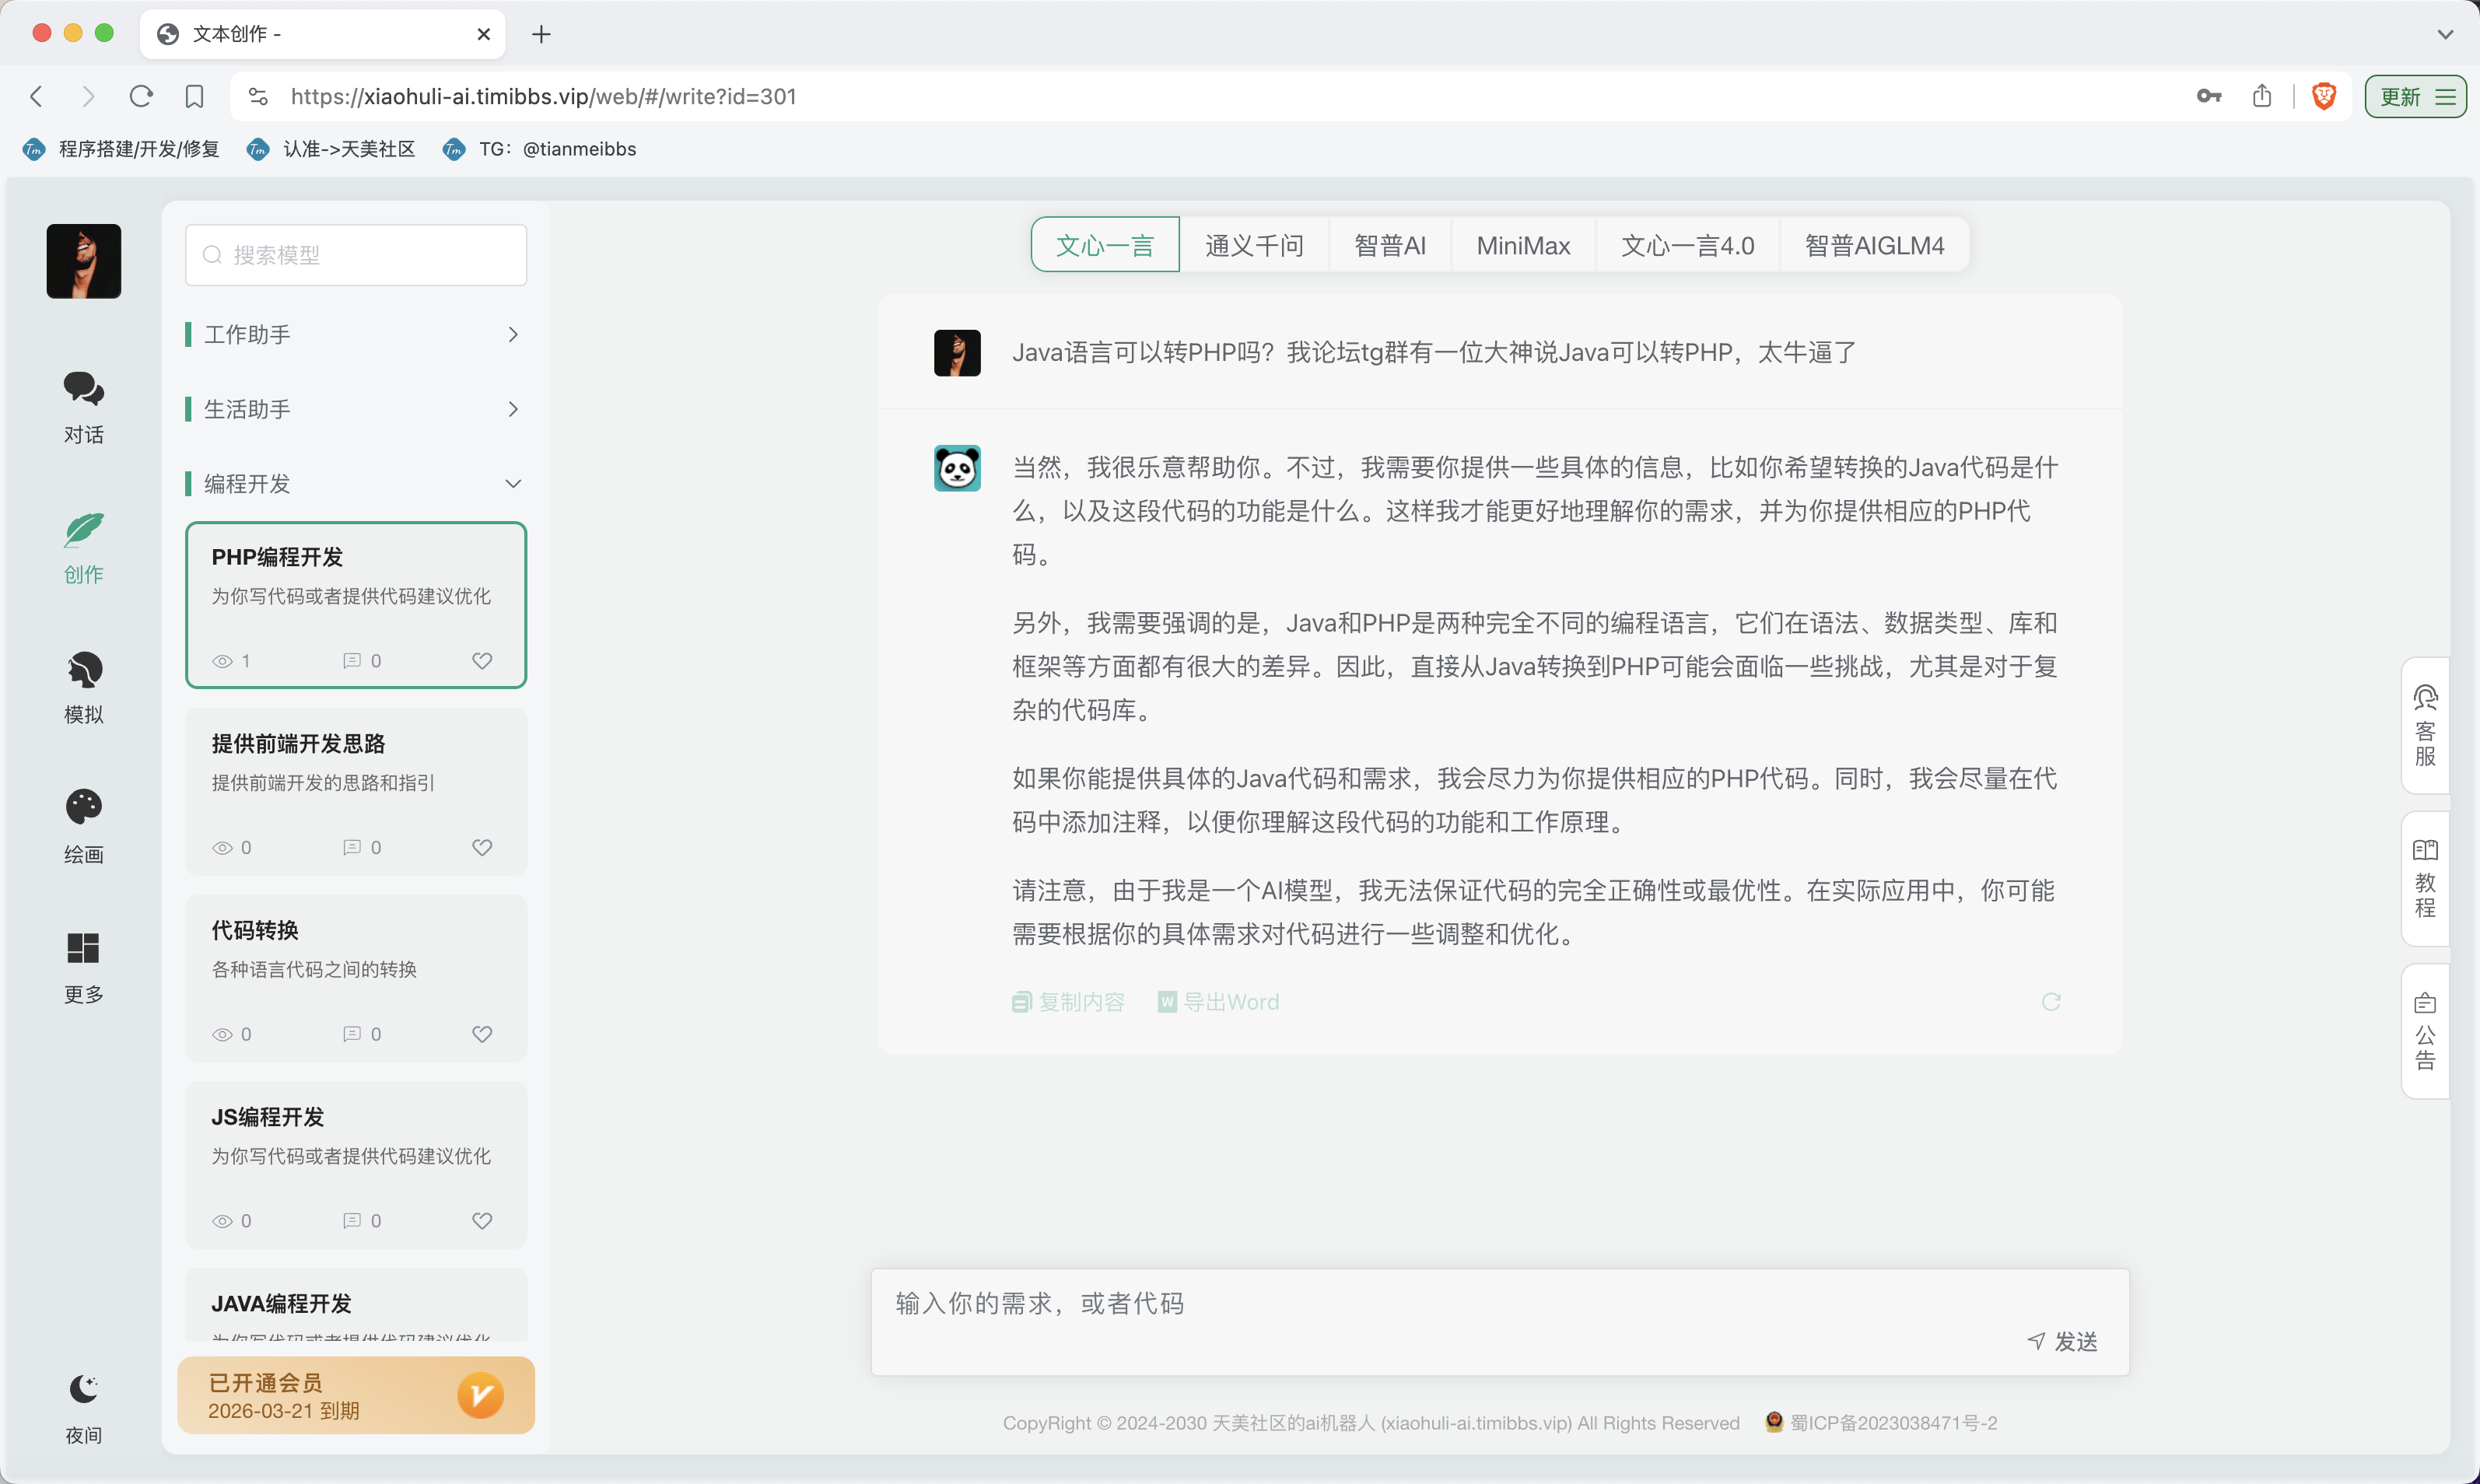Open the 认准->天美社区 bookmark

tap(331, 149)
